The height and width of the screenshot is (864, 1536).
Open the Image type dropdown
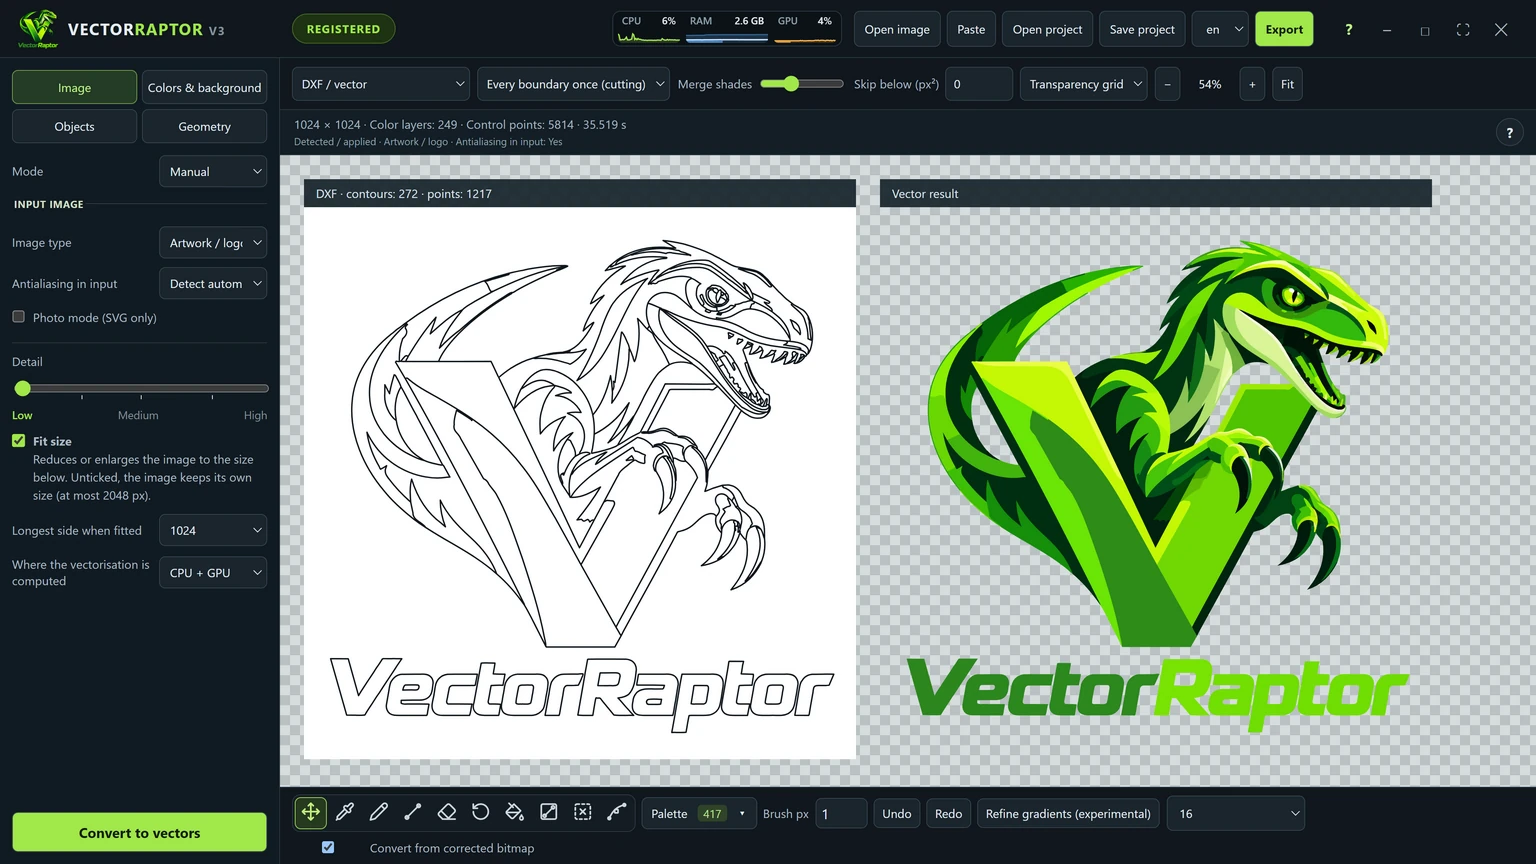[213, 242]
